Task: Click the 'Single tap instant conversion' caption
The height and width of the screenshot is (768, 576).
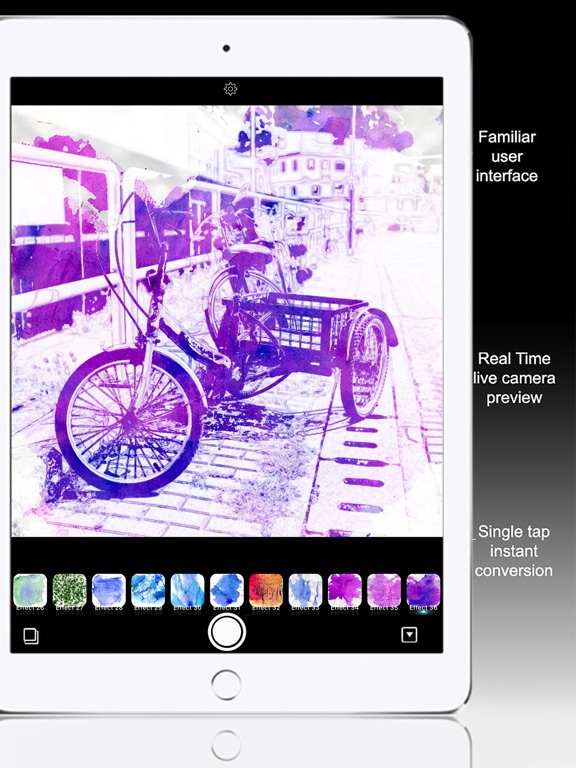Action: pyautogui.click(x=514, y=551)
